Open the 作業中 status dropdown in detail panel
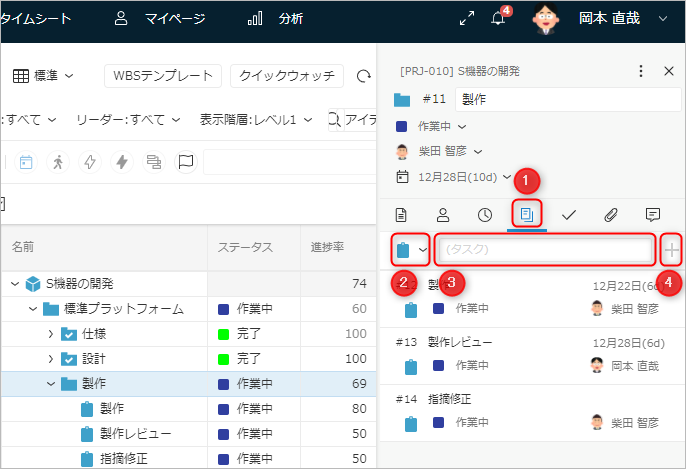 [441, 126]
